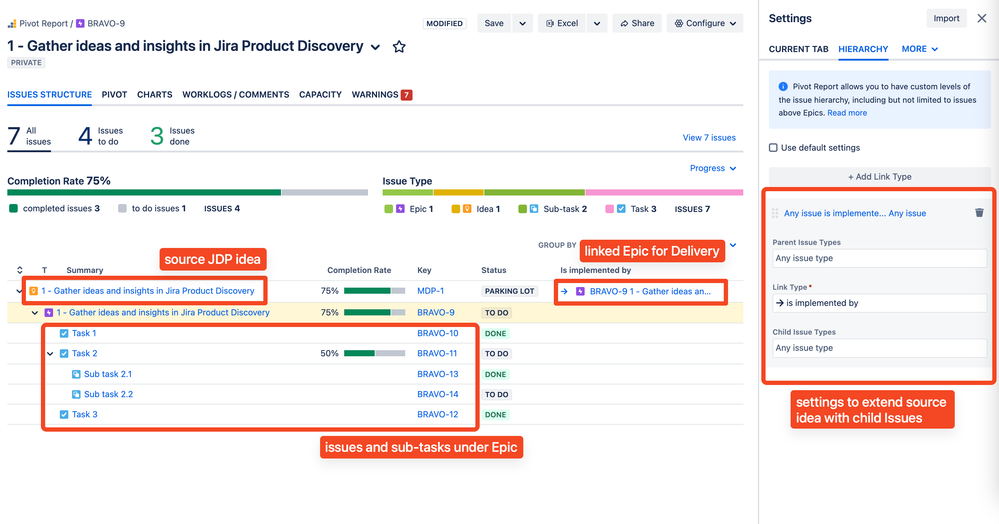
Task: Open the Excel export options dropdown arrow
Action: click(597, 24)
